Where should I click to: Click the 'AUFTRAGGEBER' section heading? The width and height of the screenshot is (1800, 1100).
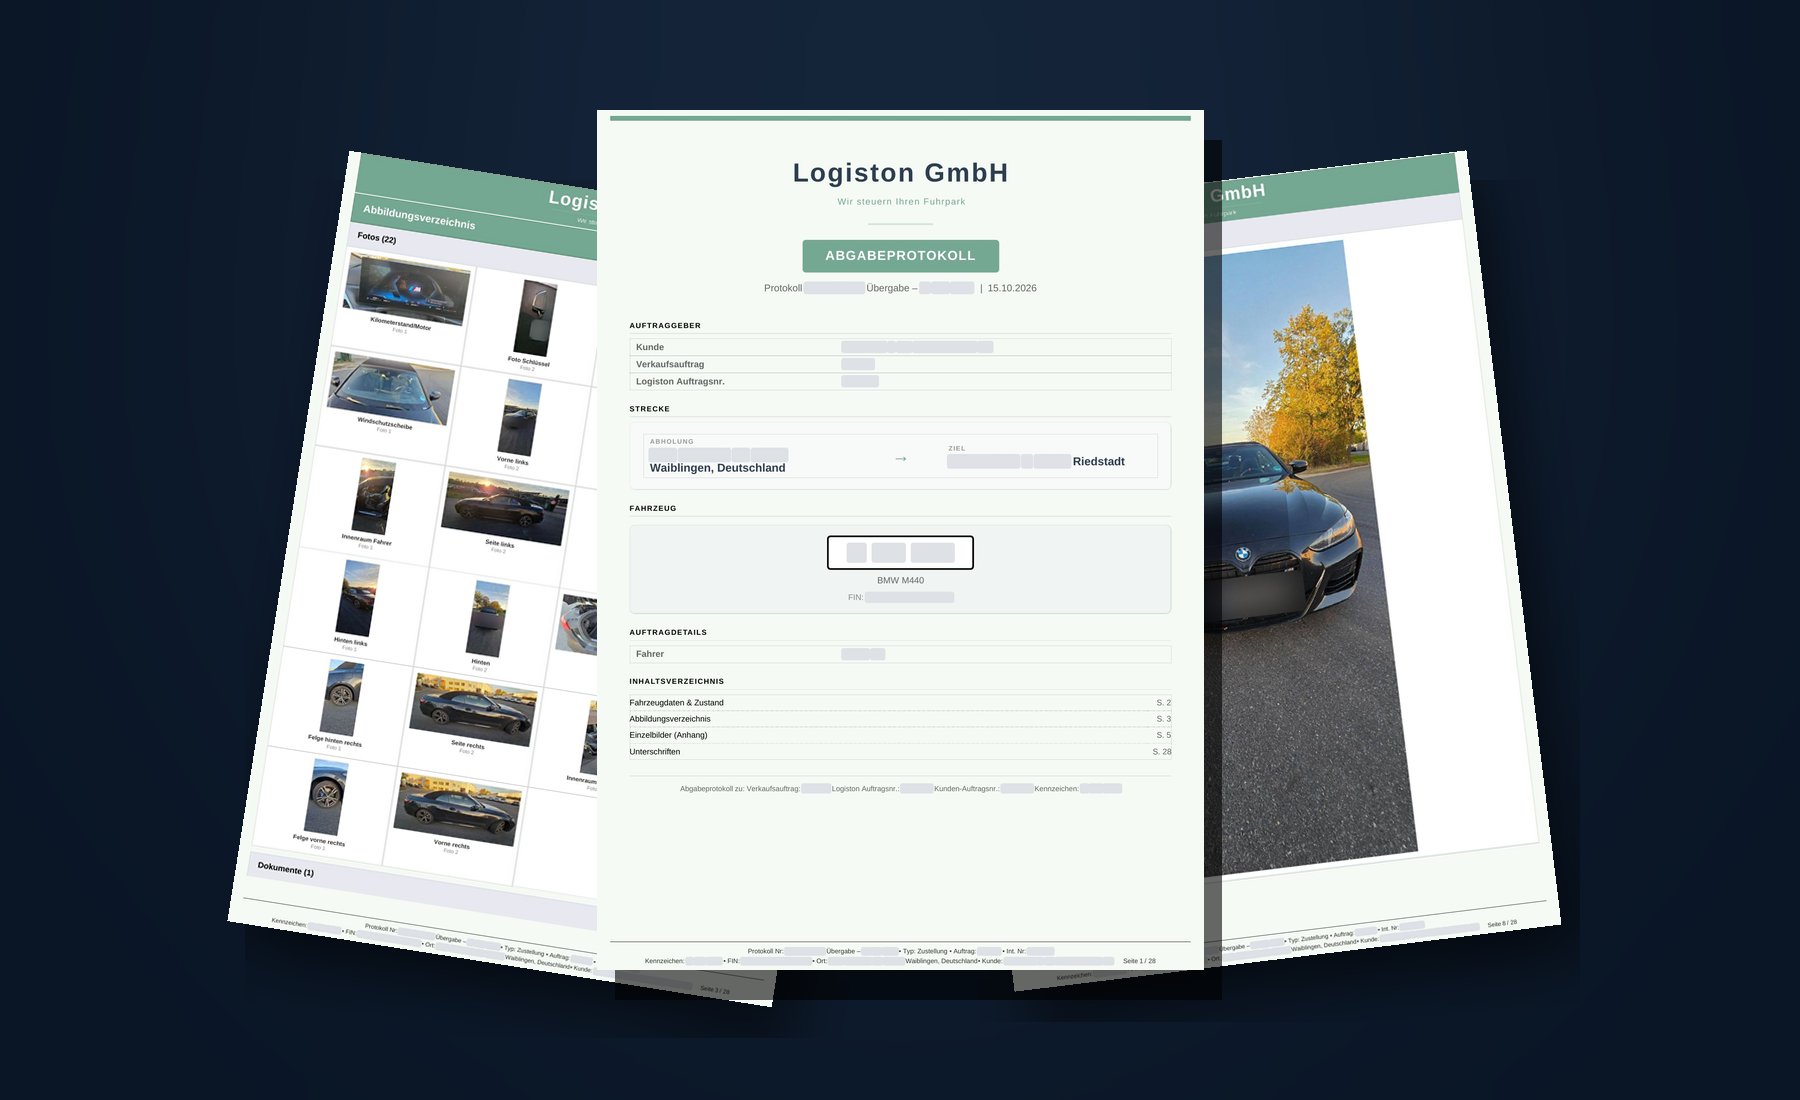665,326
